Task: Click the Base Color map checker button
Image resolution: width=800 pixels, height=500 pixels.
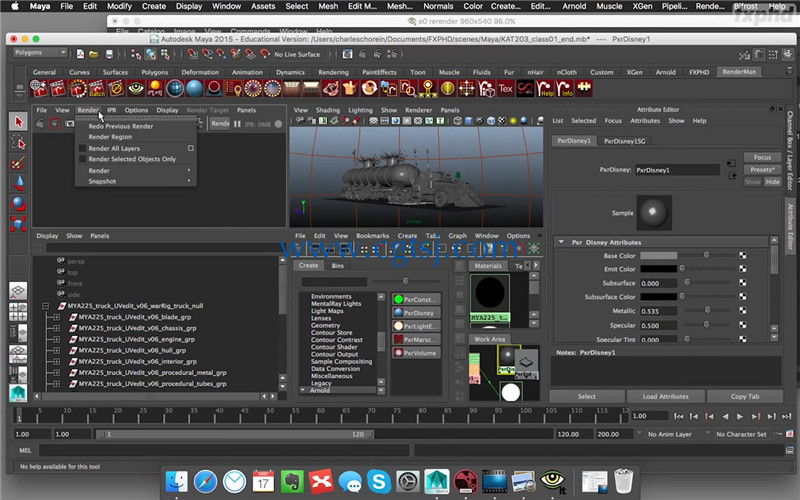Action: point(743,256)
